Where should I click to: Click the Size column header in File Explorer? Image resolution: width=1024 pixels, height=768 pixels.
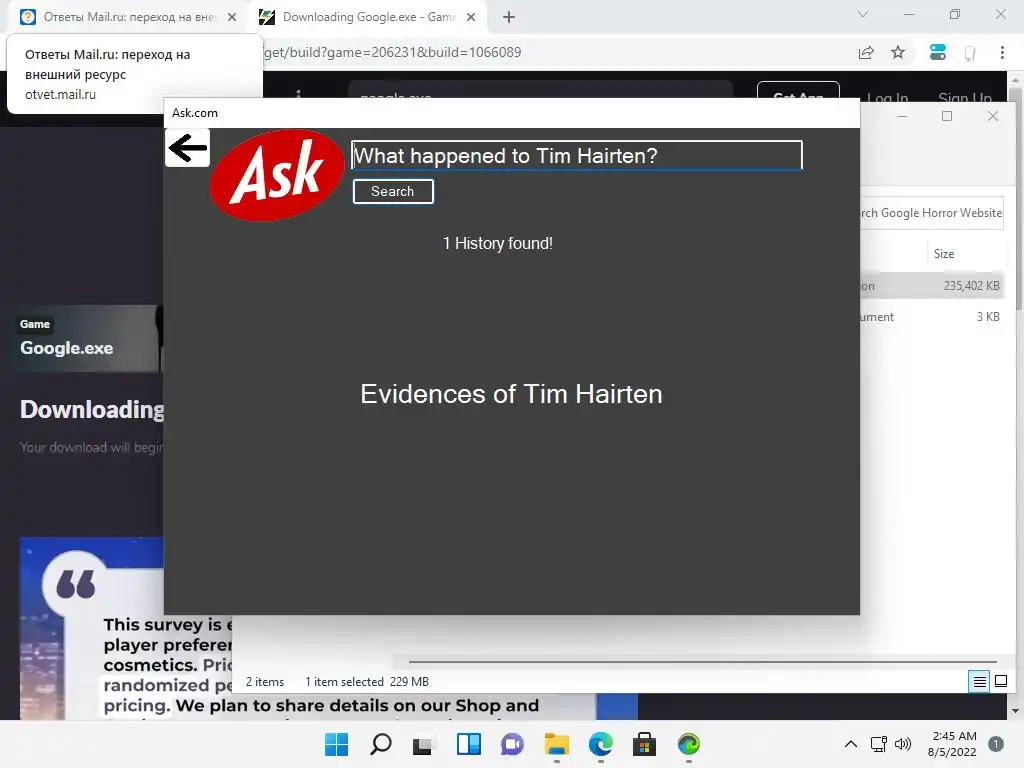click(x=944, y=253)
